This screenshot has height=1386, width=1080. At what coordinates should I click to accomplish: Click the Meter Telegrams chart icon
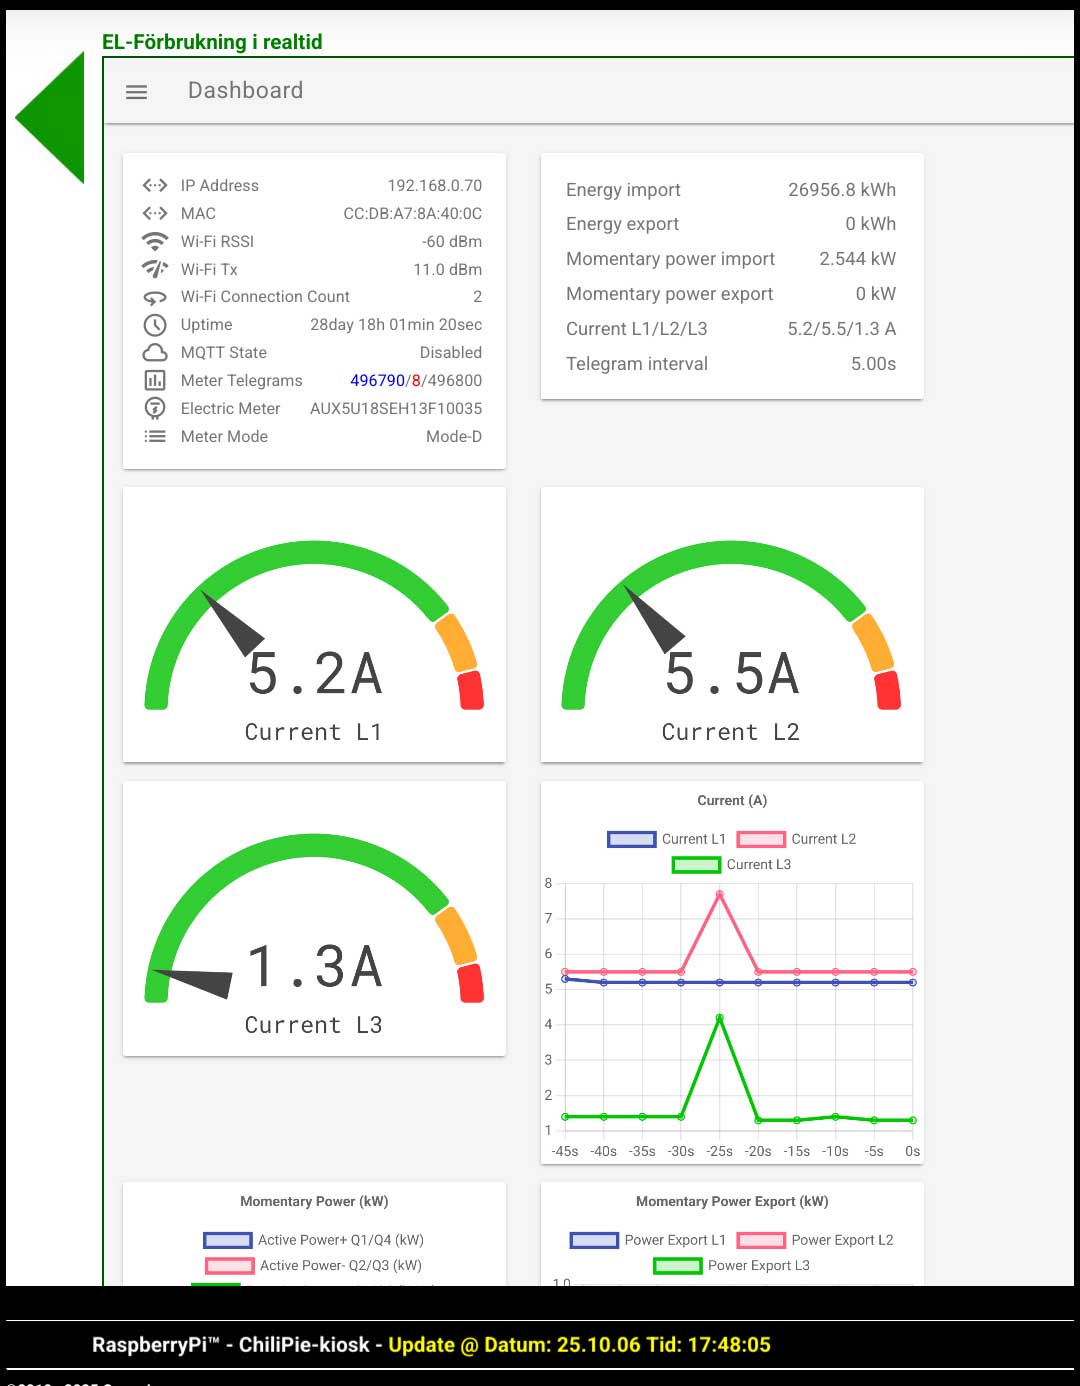click(155, 381)
